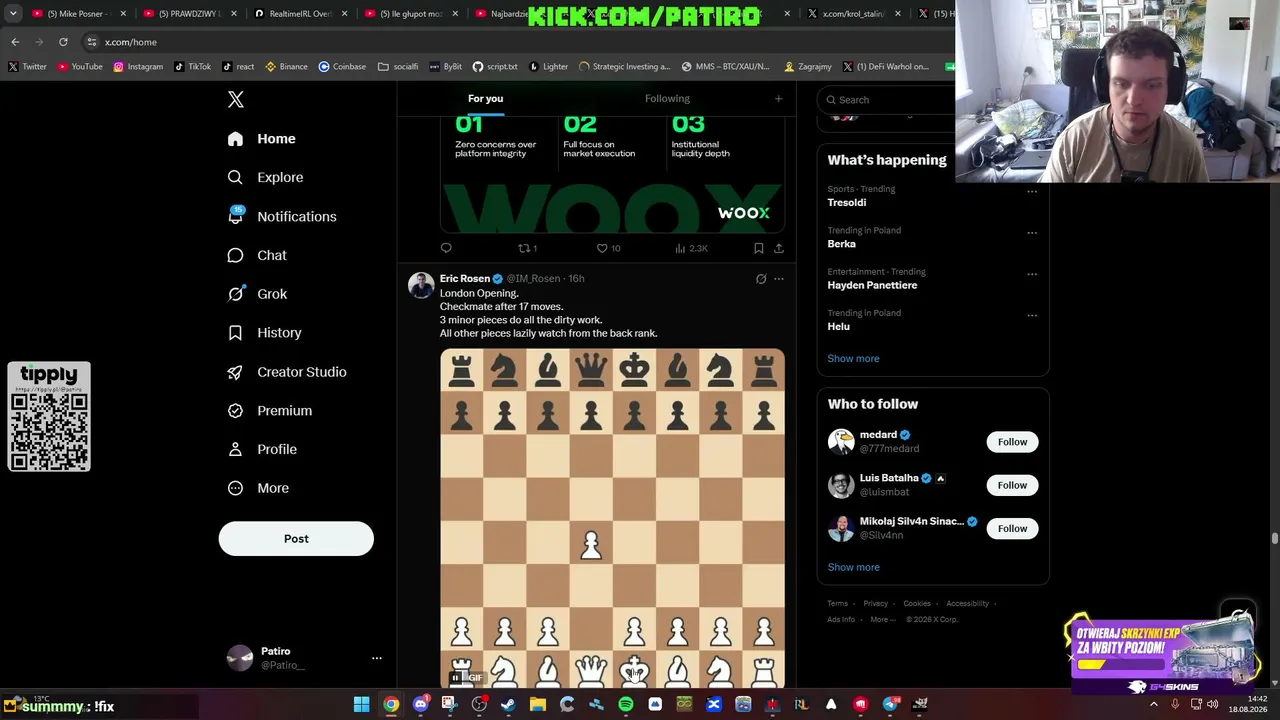Open the Terms footer link

(837, 603)
